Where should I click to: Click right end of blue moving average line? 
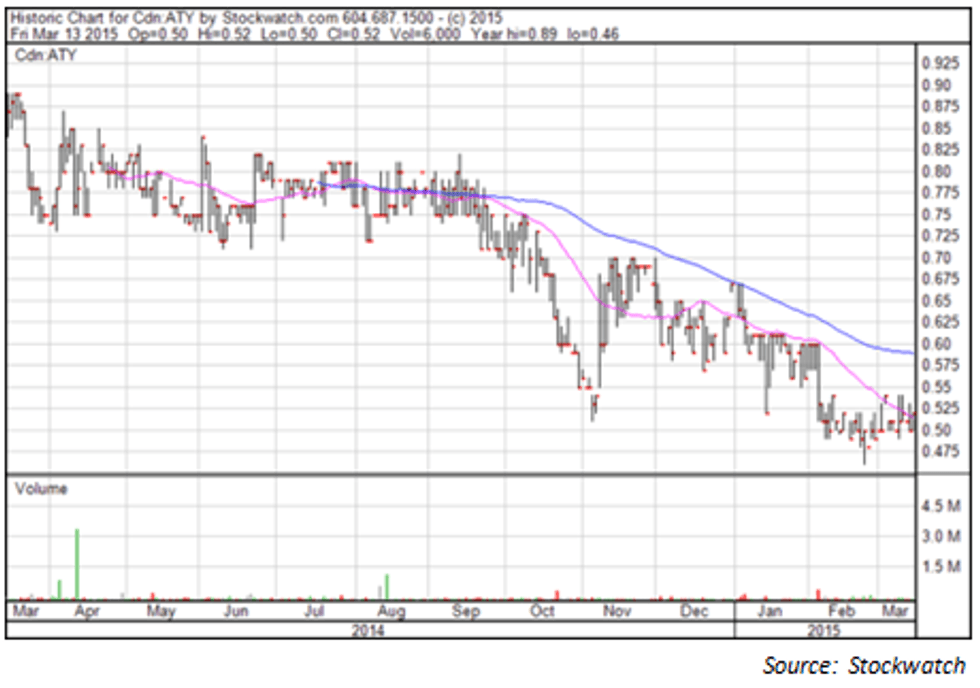coord(912,353)
